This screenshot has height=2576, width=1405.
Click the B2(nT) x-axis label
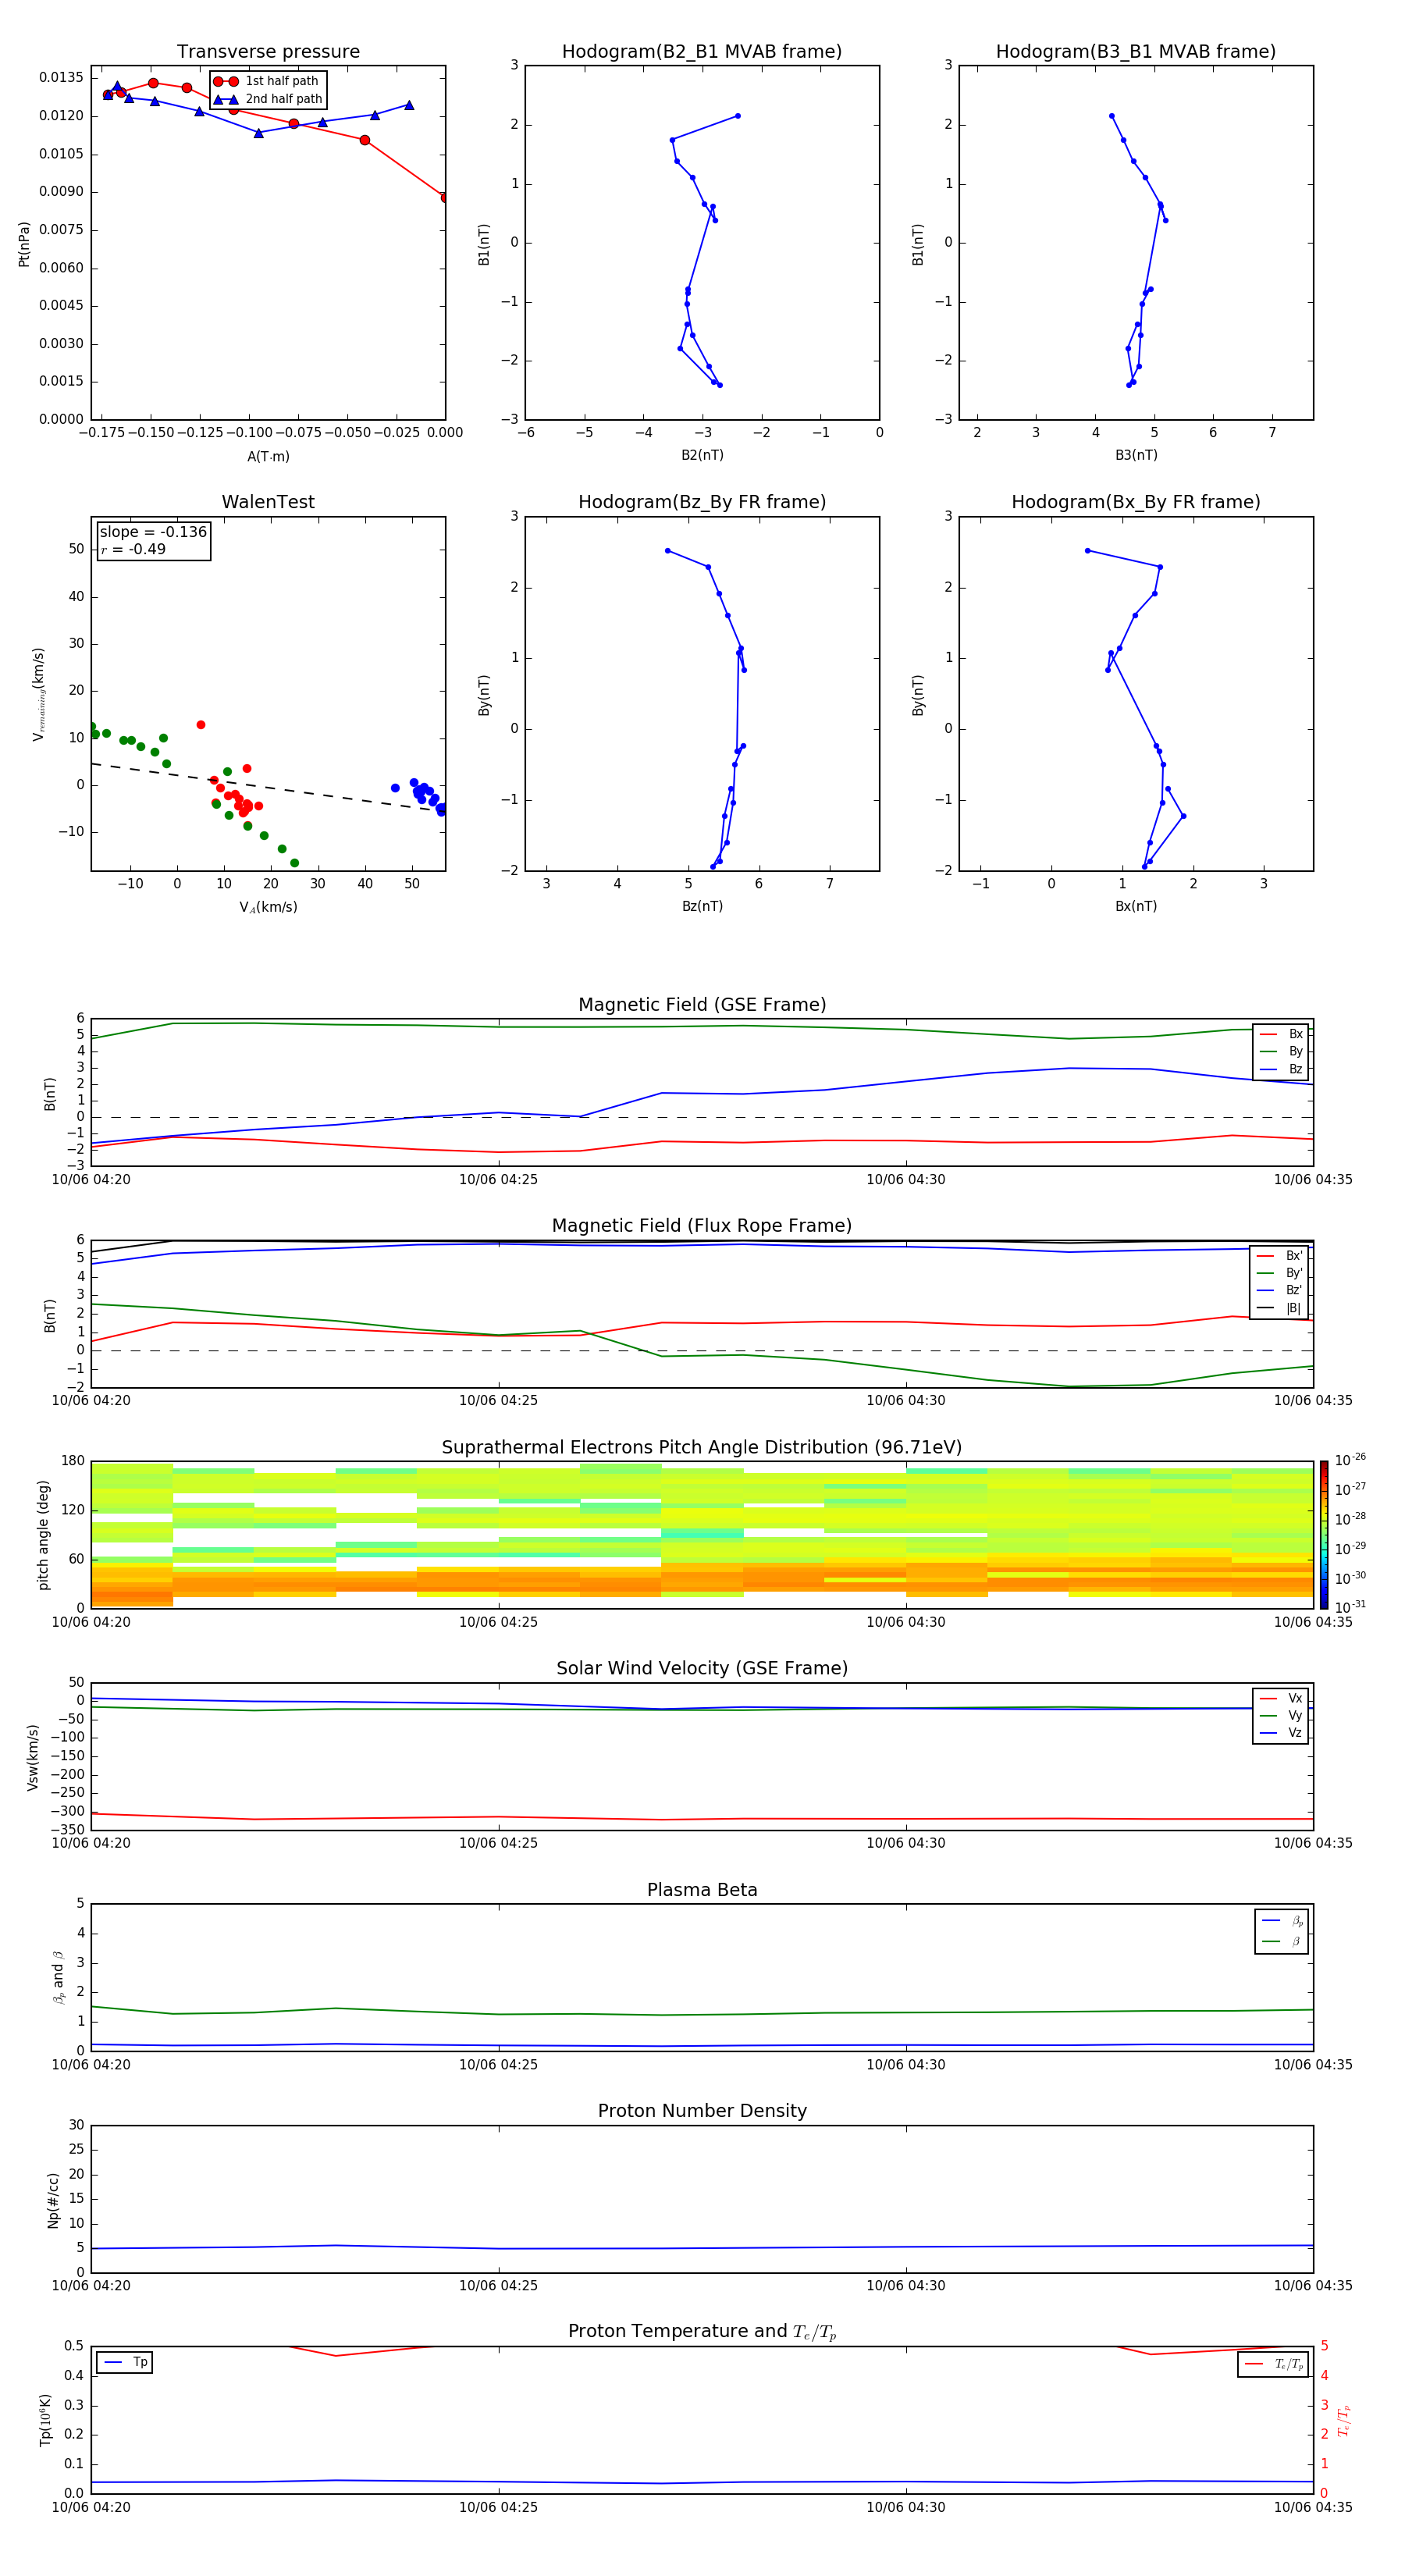click(x=702, y=455)
